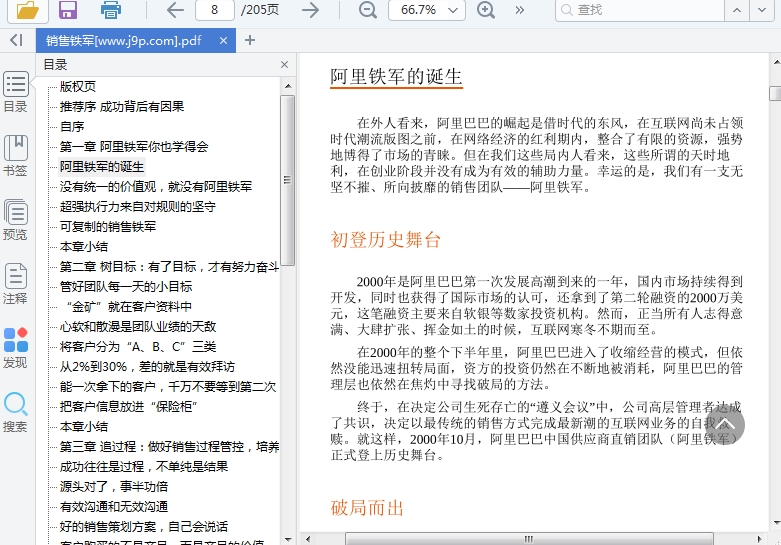
Task: Click the document horizontal scrollbar thumb
Action: point(529,539)
